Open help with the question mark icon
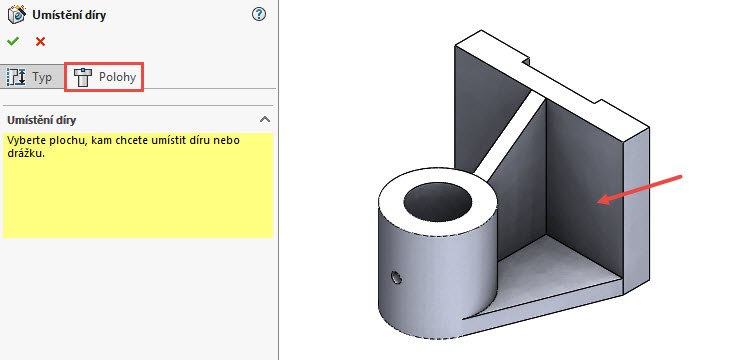 coord(258,14)
